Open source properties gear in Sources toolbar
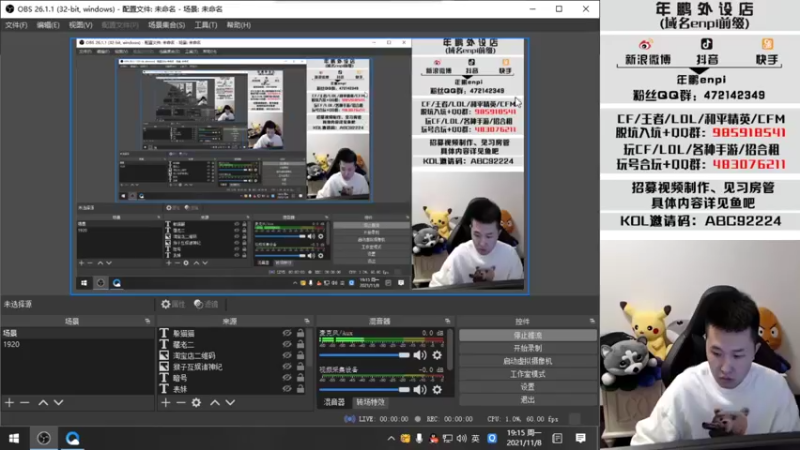The height and width of the screenshot is (450, 800). coord(196,403)
